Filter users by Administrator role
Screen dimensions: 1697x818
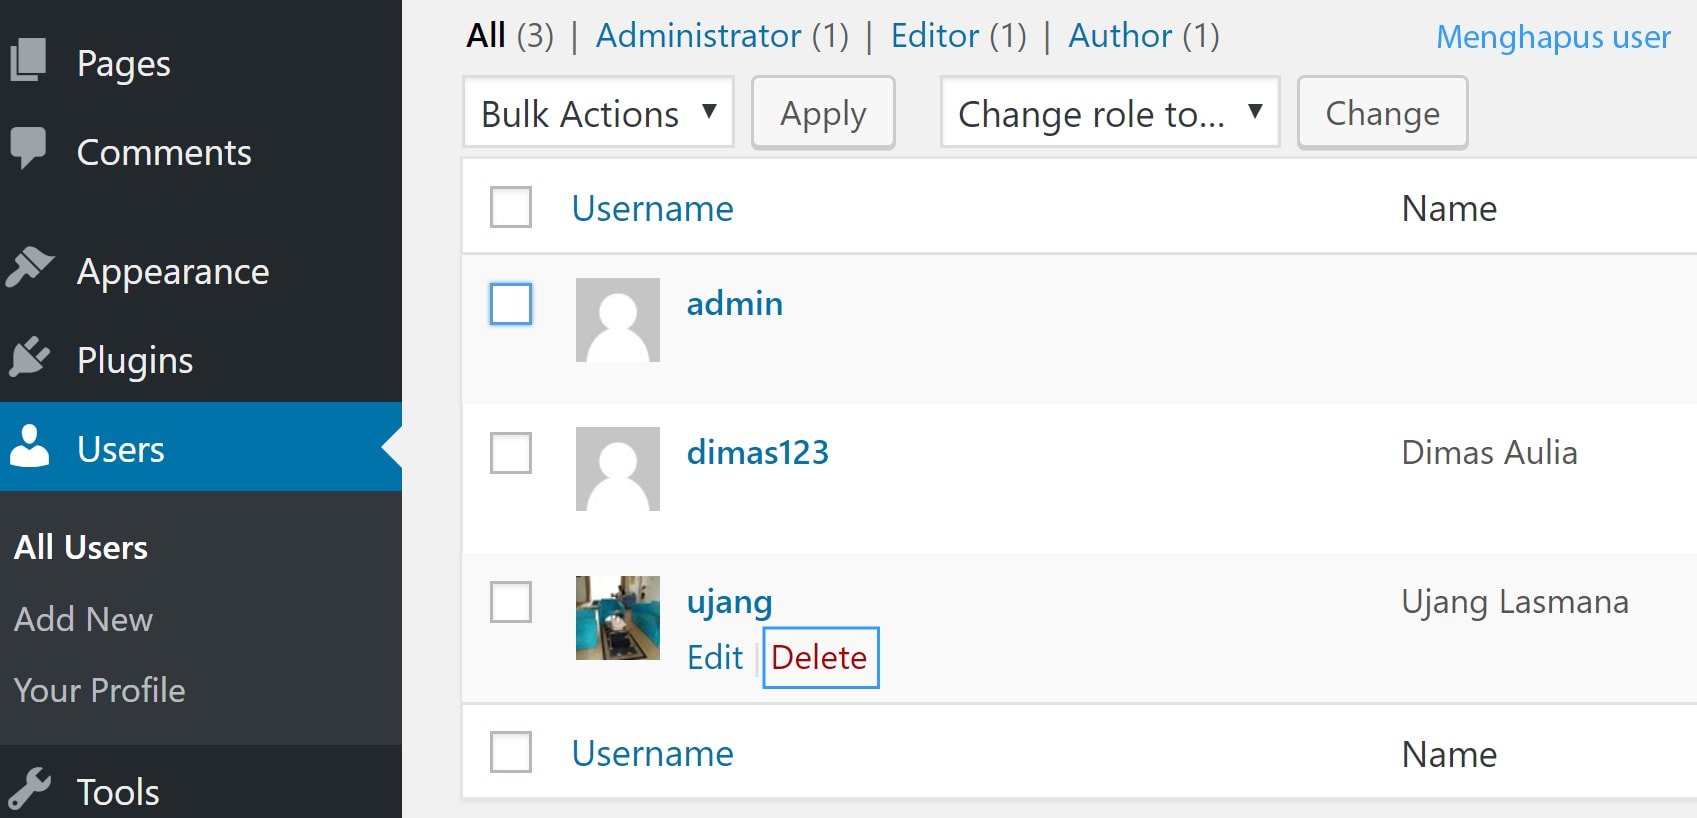[698, 36]
